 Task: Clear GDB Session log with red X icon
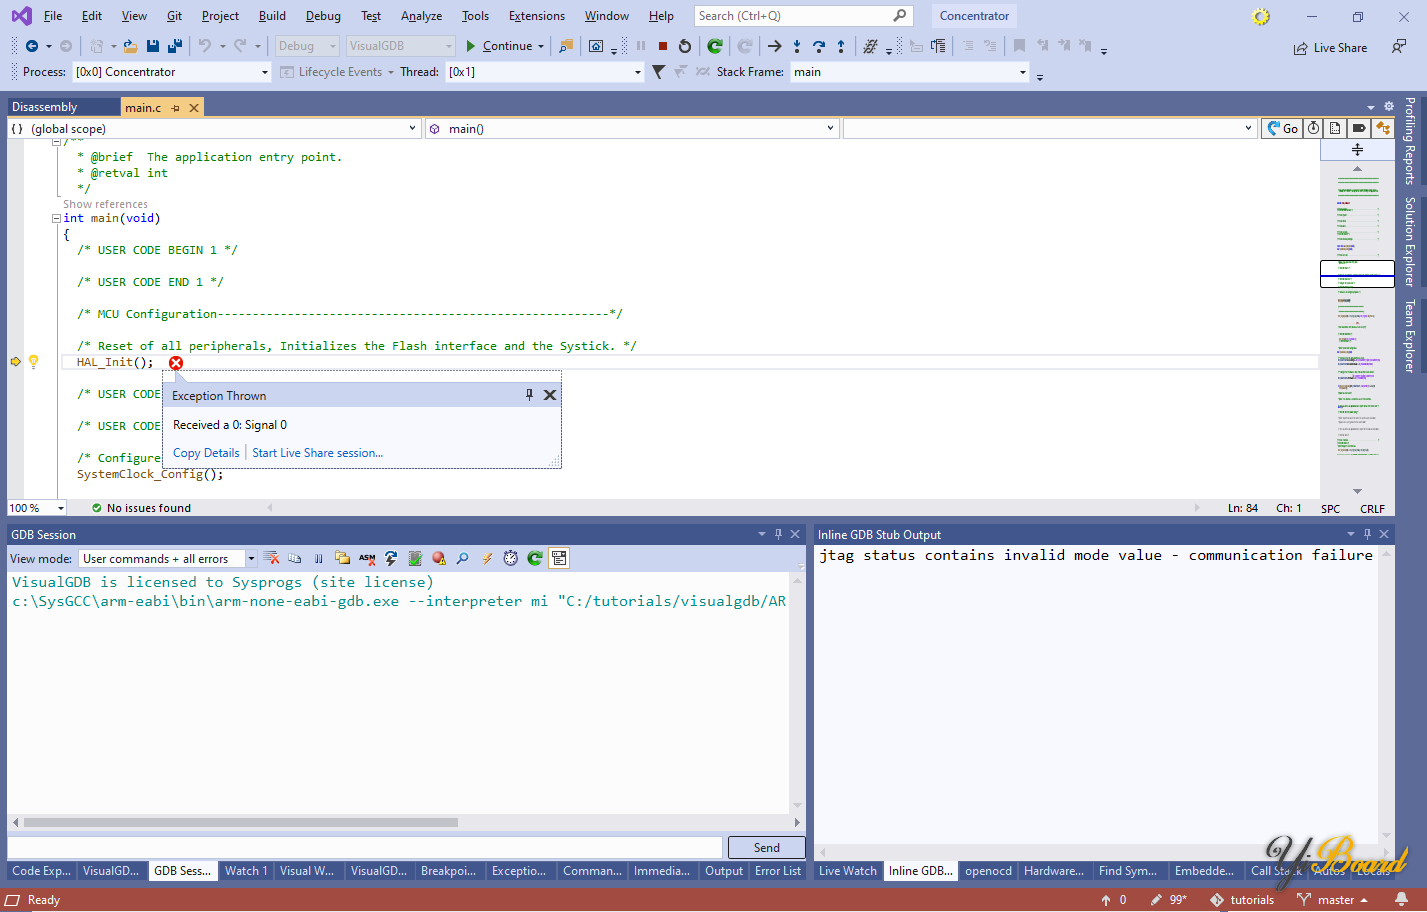click(x=272, y=558)
